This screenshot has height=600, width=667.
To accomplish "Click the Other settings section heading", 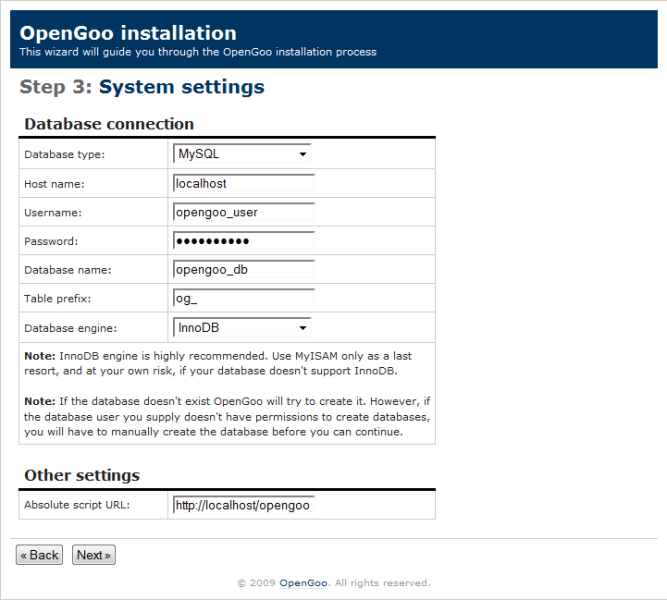I will pyautogui.click(x=82, y=475).
